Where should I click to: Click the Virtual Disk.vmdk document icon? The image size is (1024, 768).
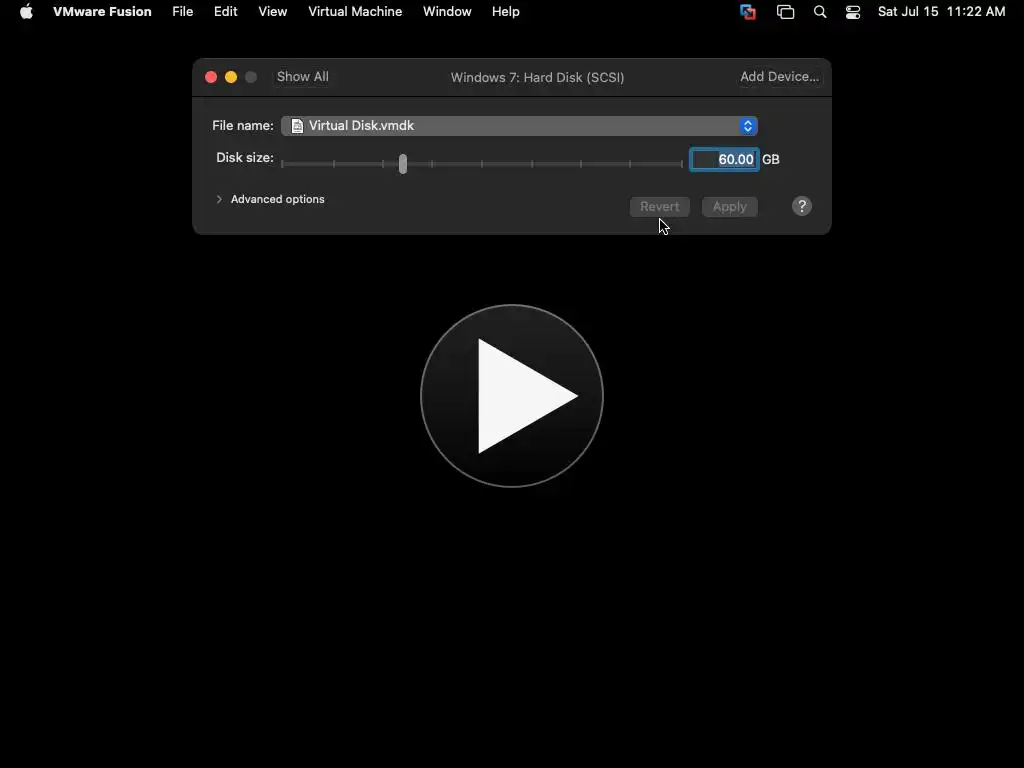297,125
